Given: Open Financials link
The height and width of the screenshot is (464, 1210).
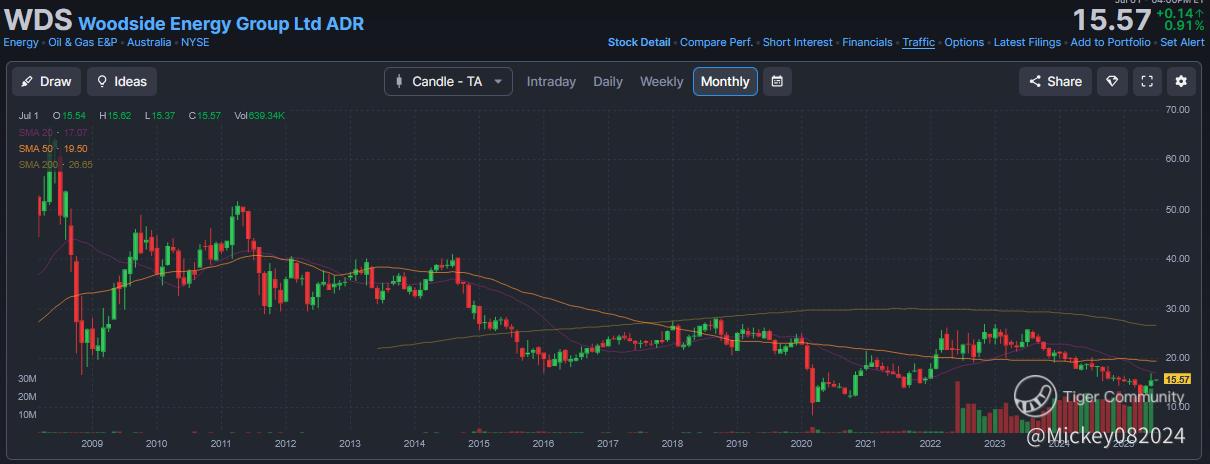Looking at the screenshot, I should point(867,43).
